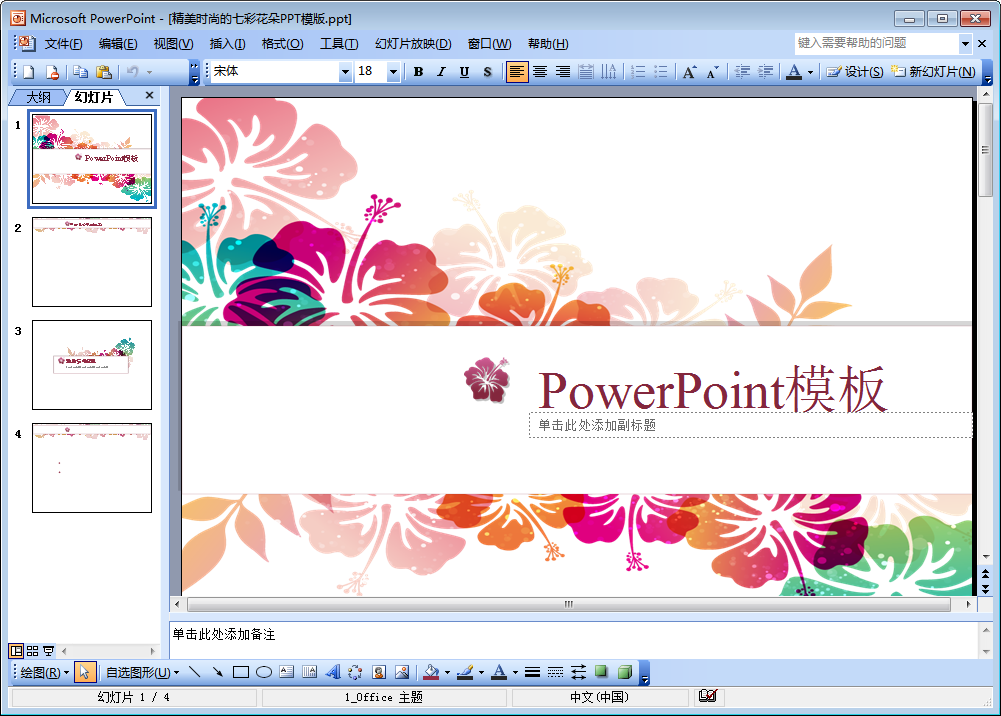Insert WordArt from the drawing toolbar
The image size is (1001, 716).
coord(333,671)
